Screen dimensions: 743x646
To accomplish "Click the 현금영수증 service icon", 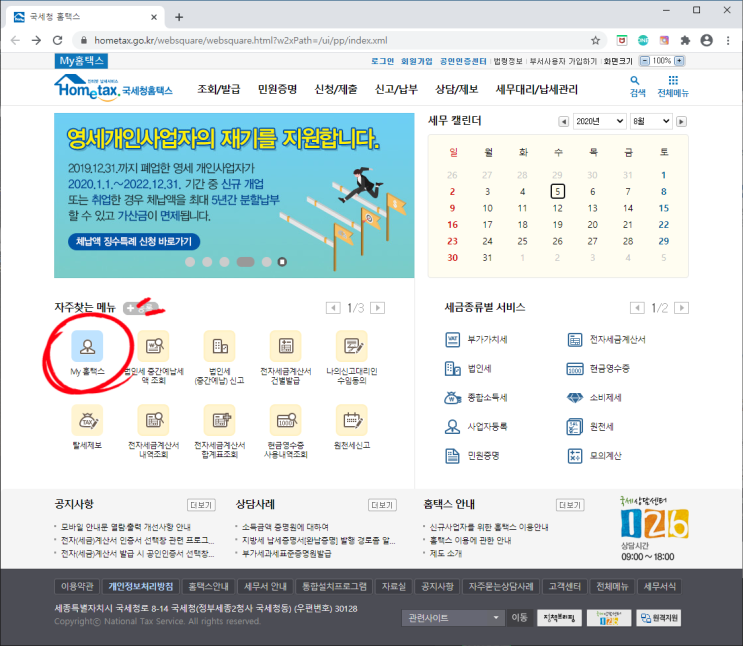I will 575,368.
